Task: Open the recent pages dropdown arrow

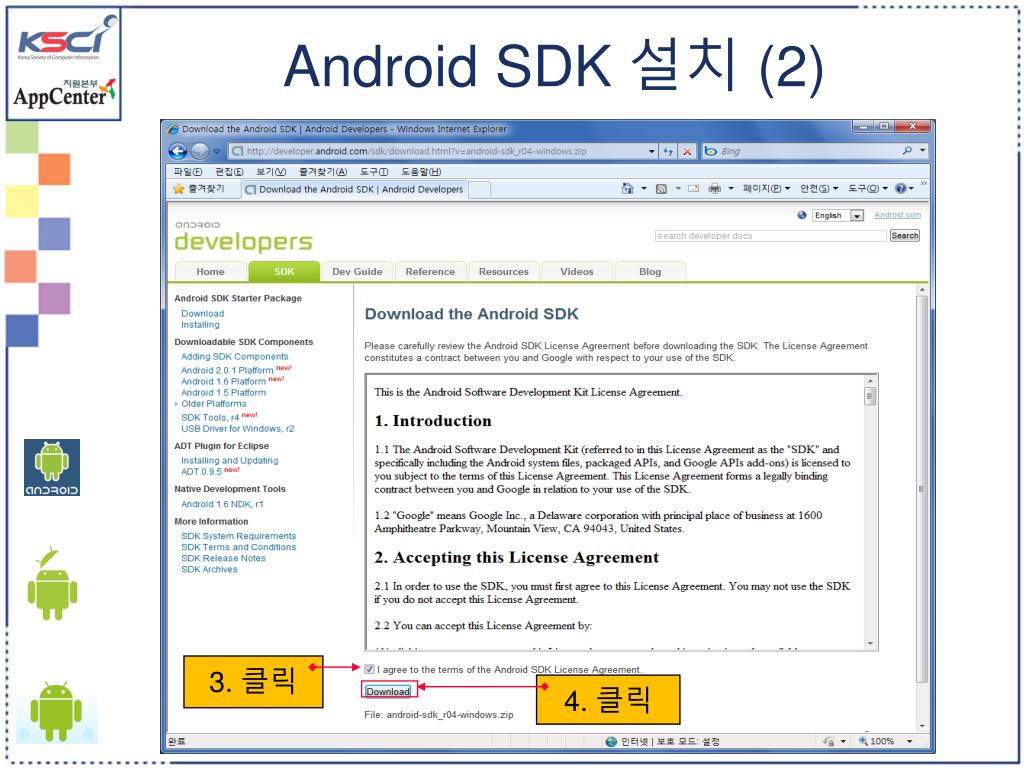Action: [217, 151]
